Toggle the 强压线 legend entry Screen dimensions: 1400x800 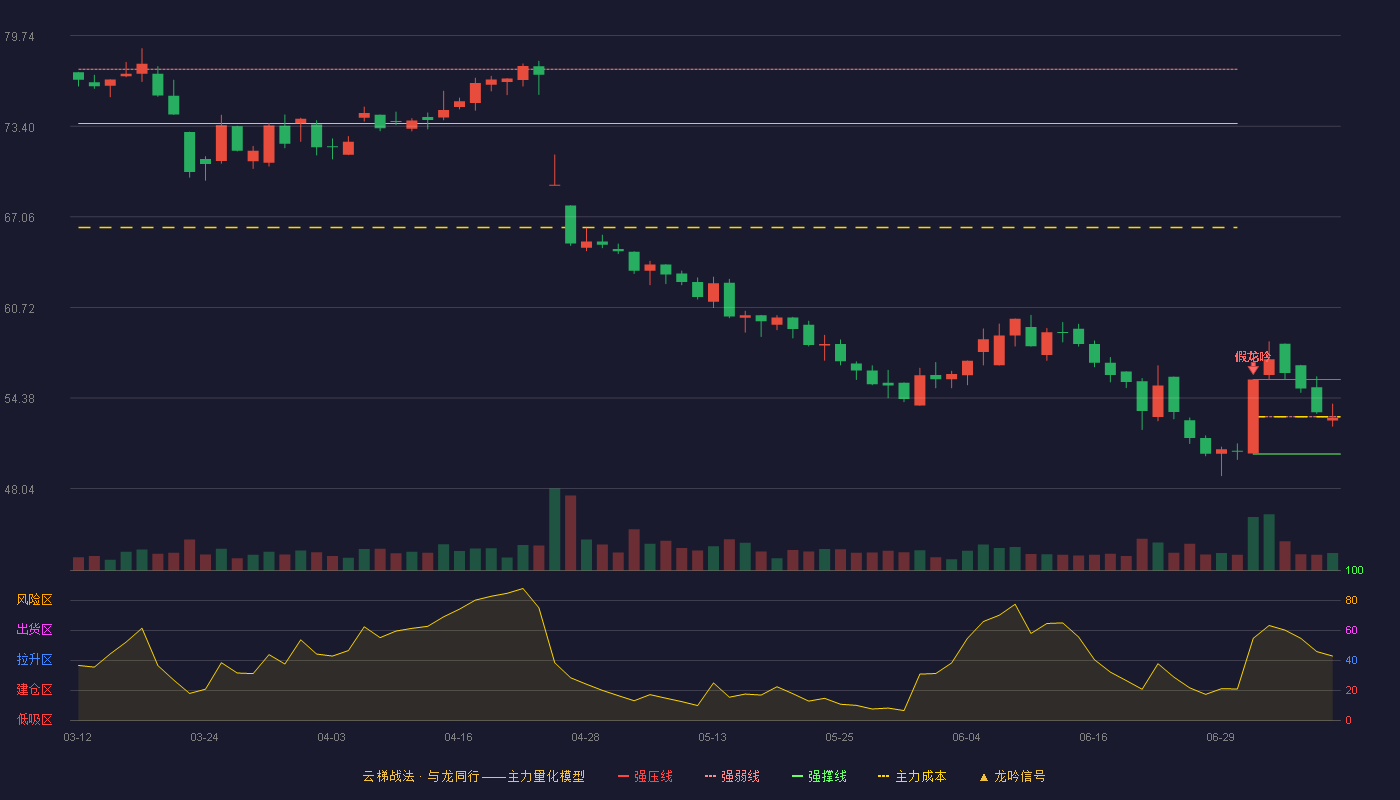coord(645,776)
